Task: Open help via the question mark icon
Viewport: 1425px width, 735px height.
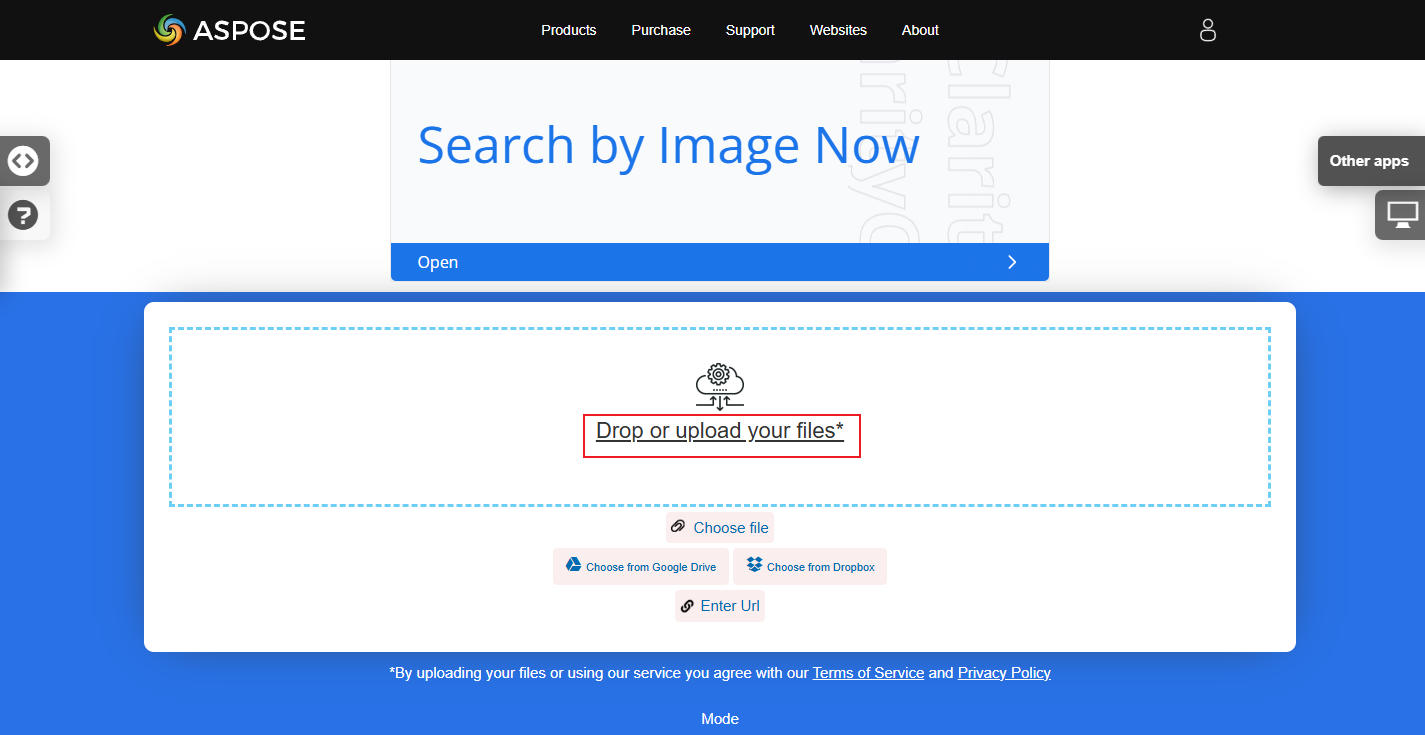Action: coord(23,215)
